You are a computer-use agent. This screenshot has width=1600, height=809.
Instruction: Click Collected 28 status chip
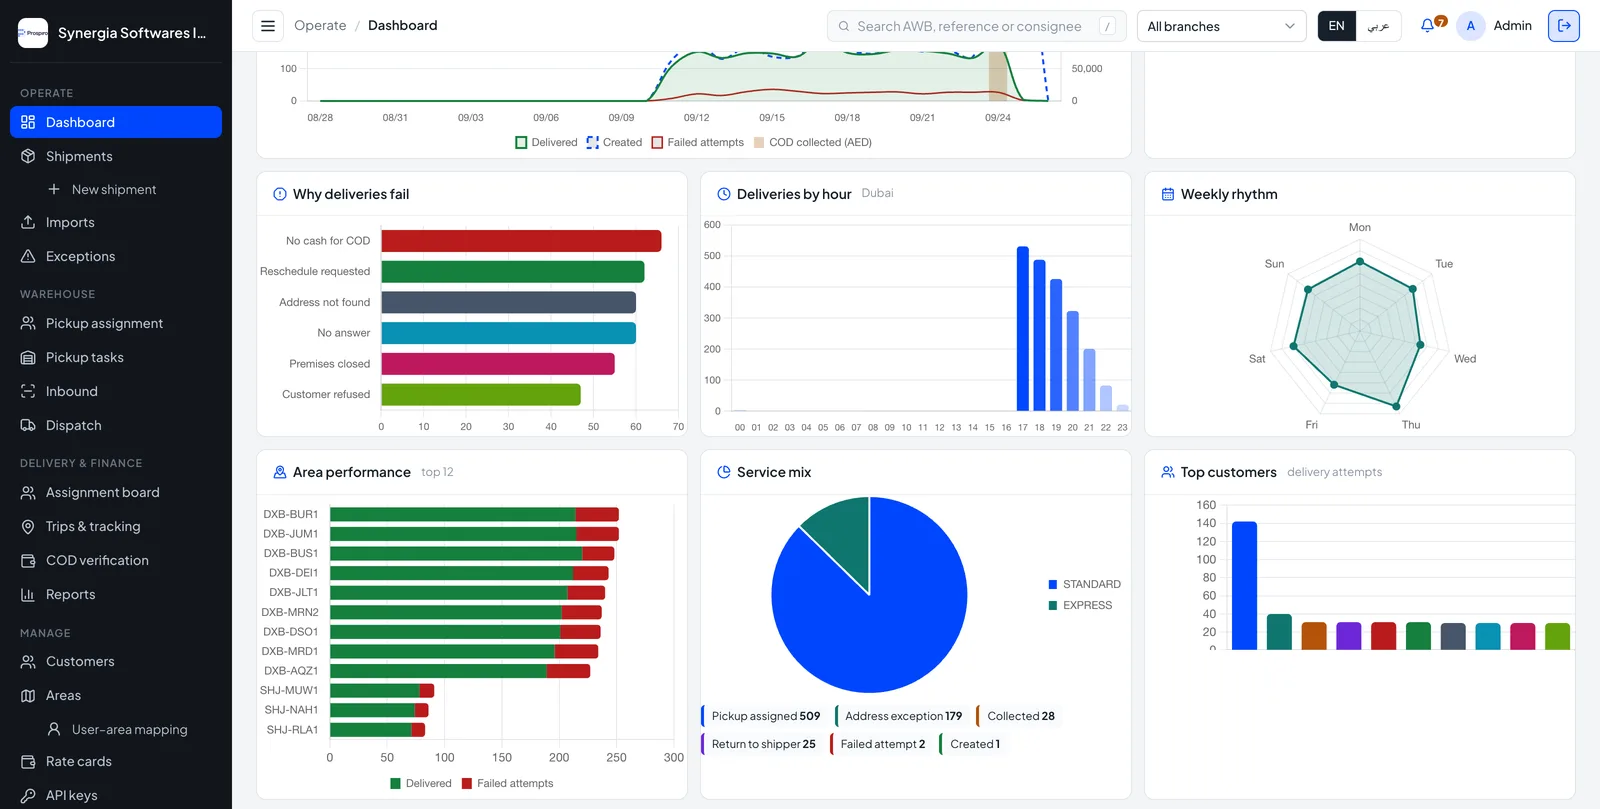[1019, 716]
